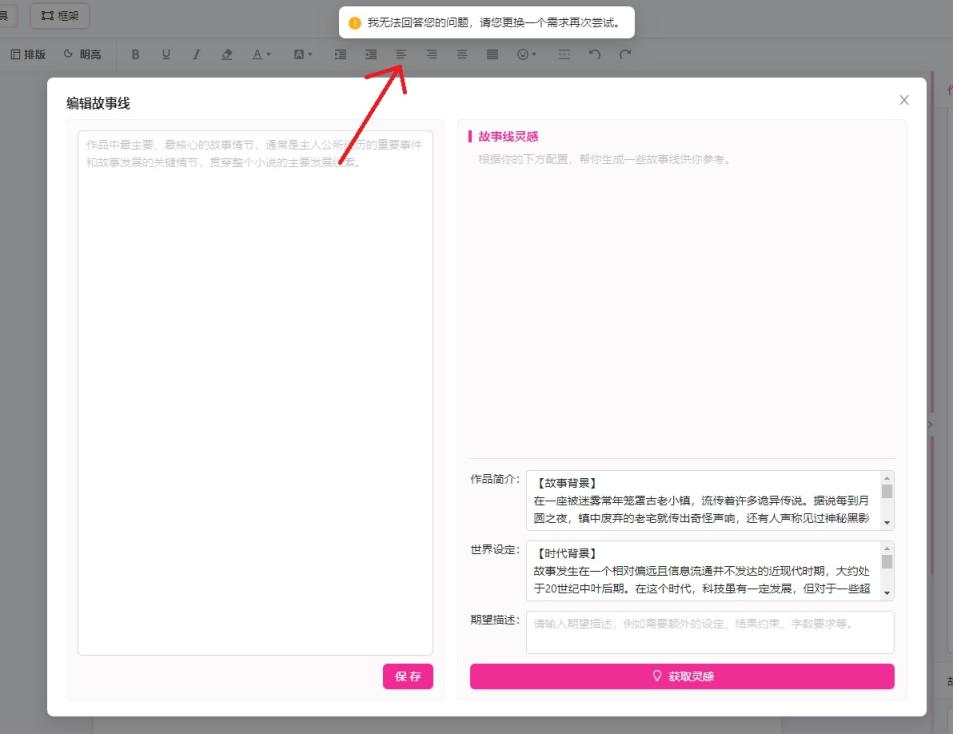Click the 排版 toolbar button

coord(28,54)
